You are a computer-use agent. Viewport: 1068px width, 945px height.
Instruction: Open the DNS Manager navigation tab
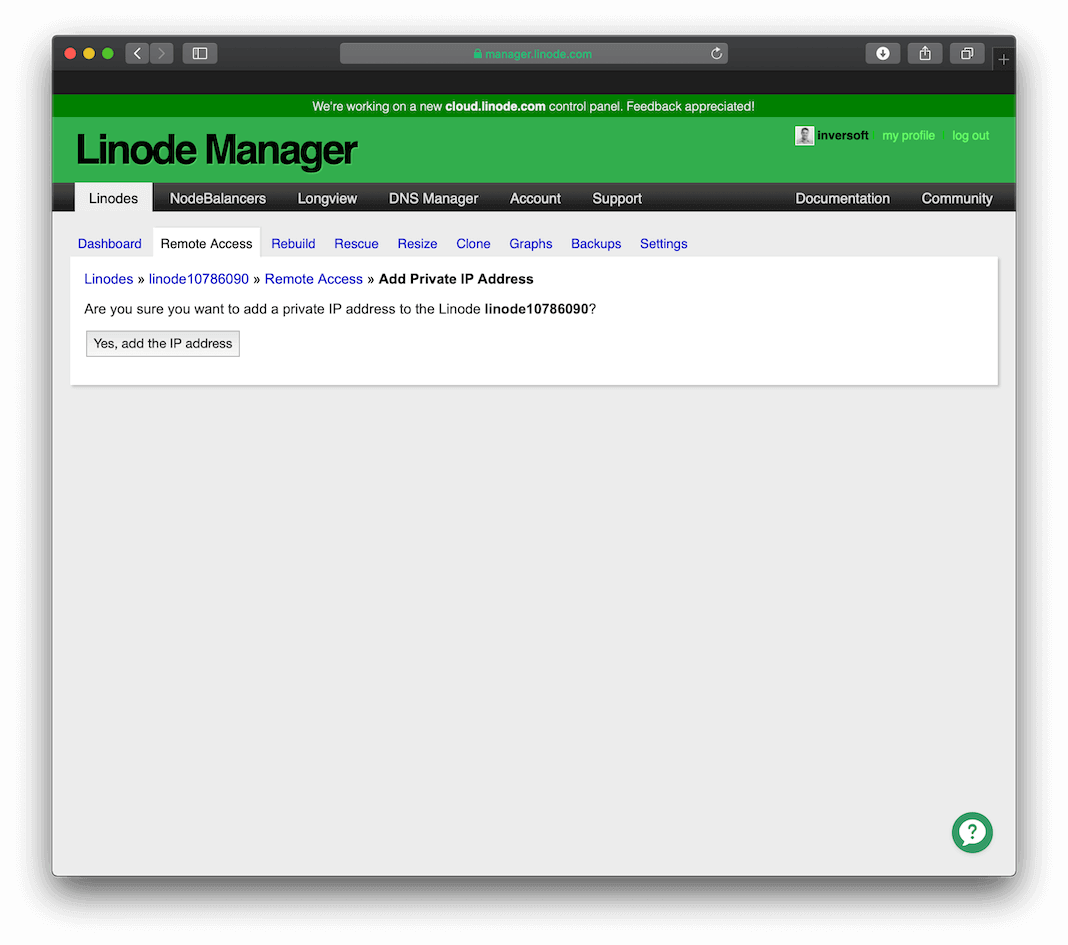pyautogui.click(x=433, y=198)
